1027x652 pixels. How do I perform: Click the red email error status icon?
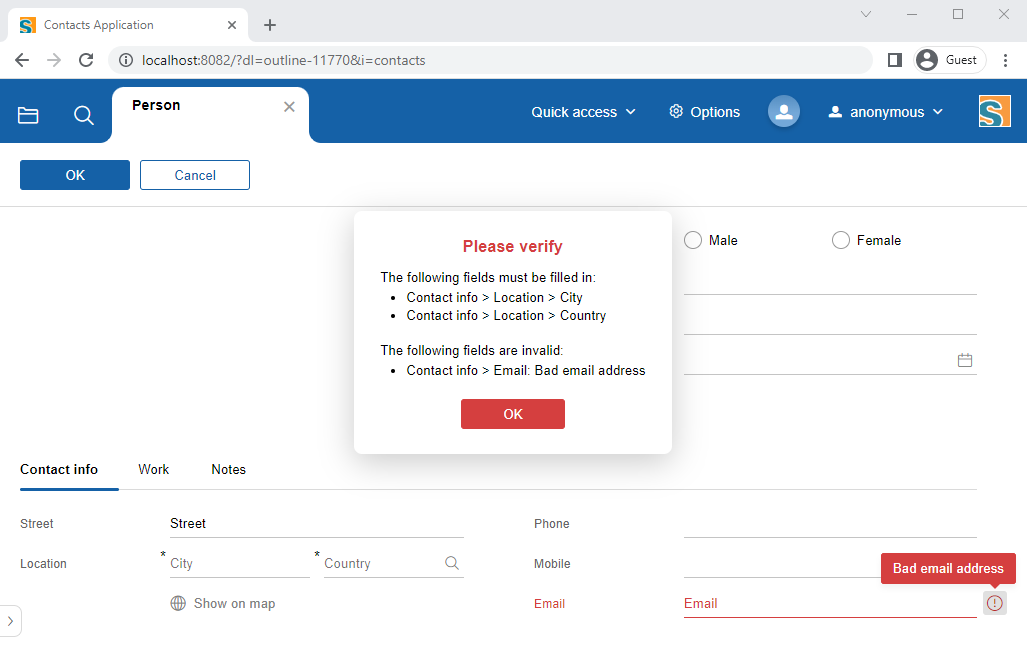994,603
